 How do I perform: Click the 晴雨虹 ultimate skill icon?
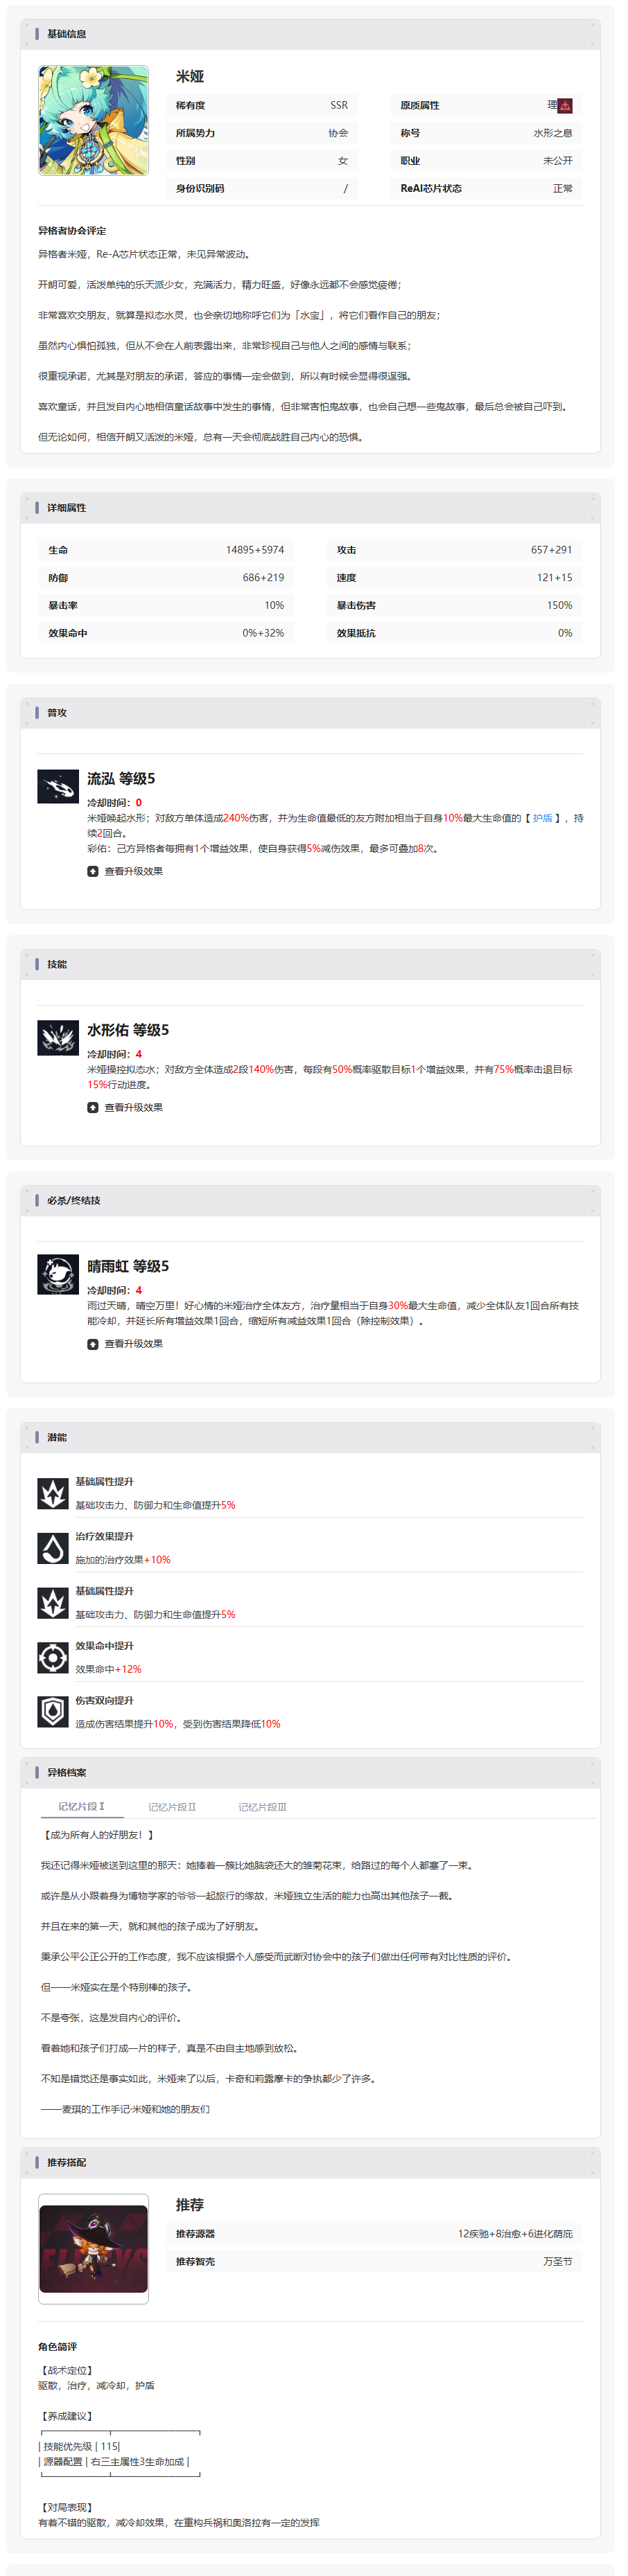58,1274
